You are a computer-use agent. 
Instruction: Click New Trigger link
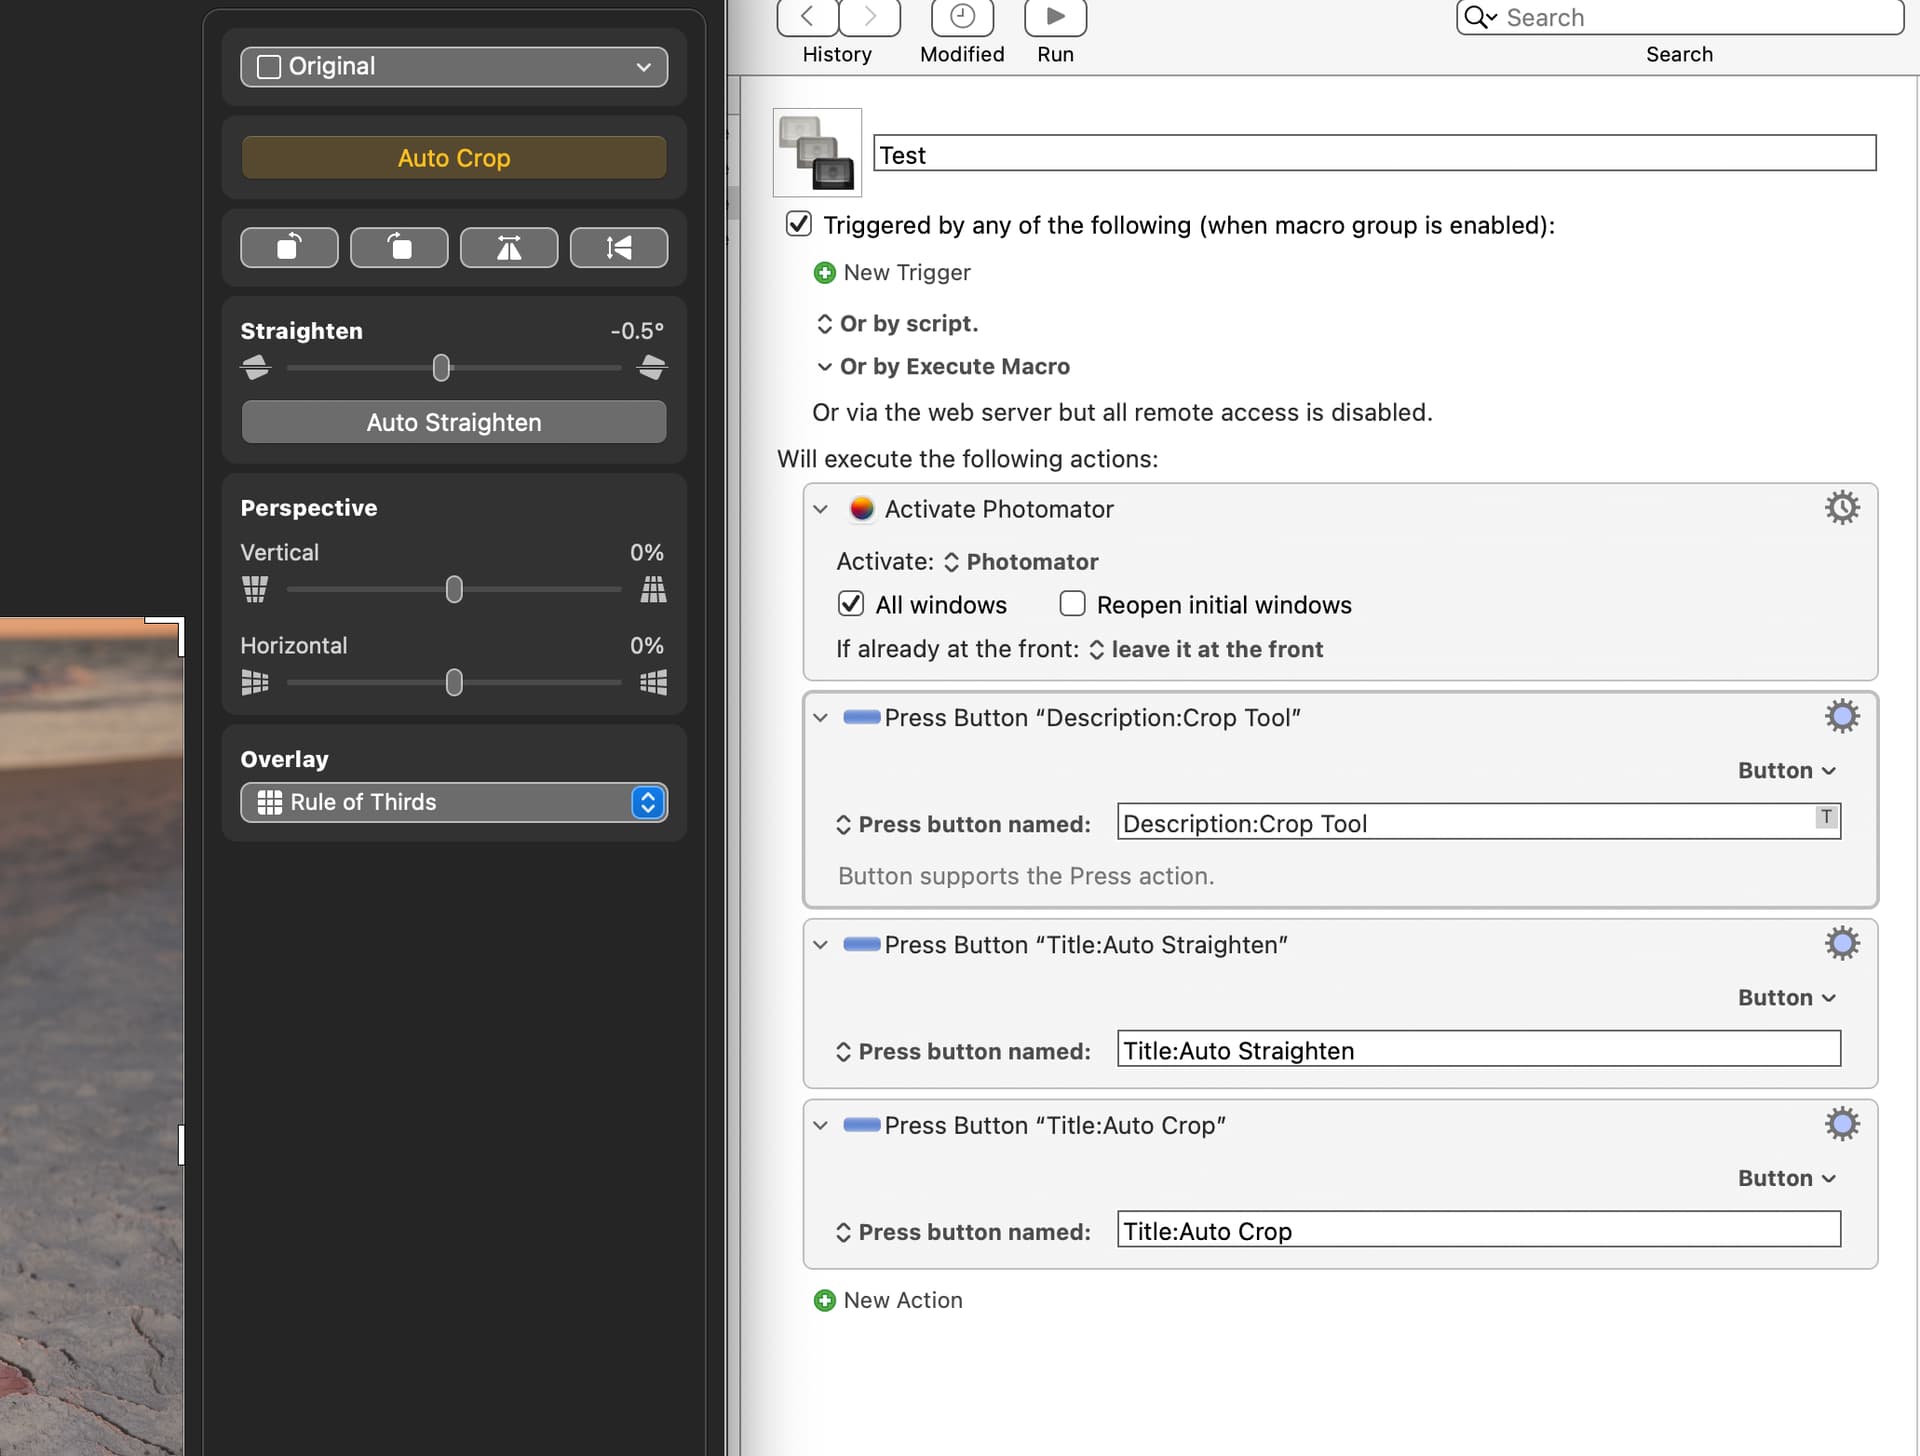coord(907,273)
